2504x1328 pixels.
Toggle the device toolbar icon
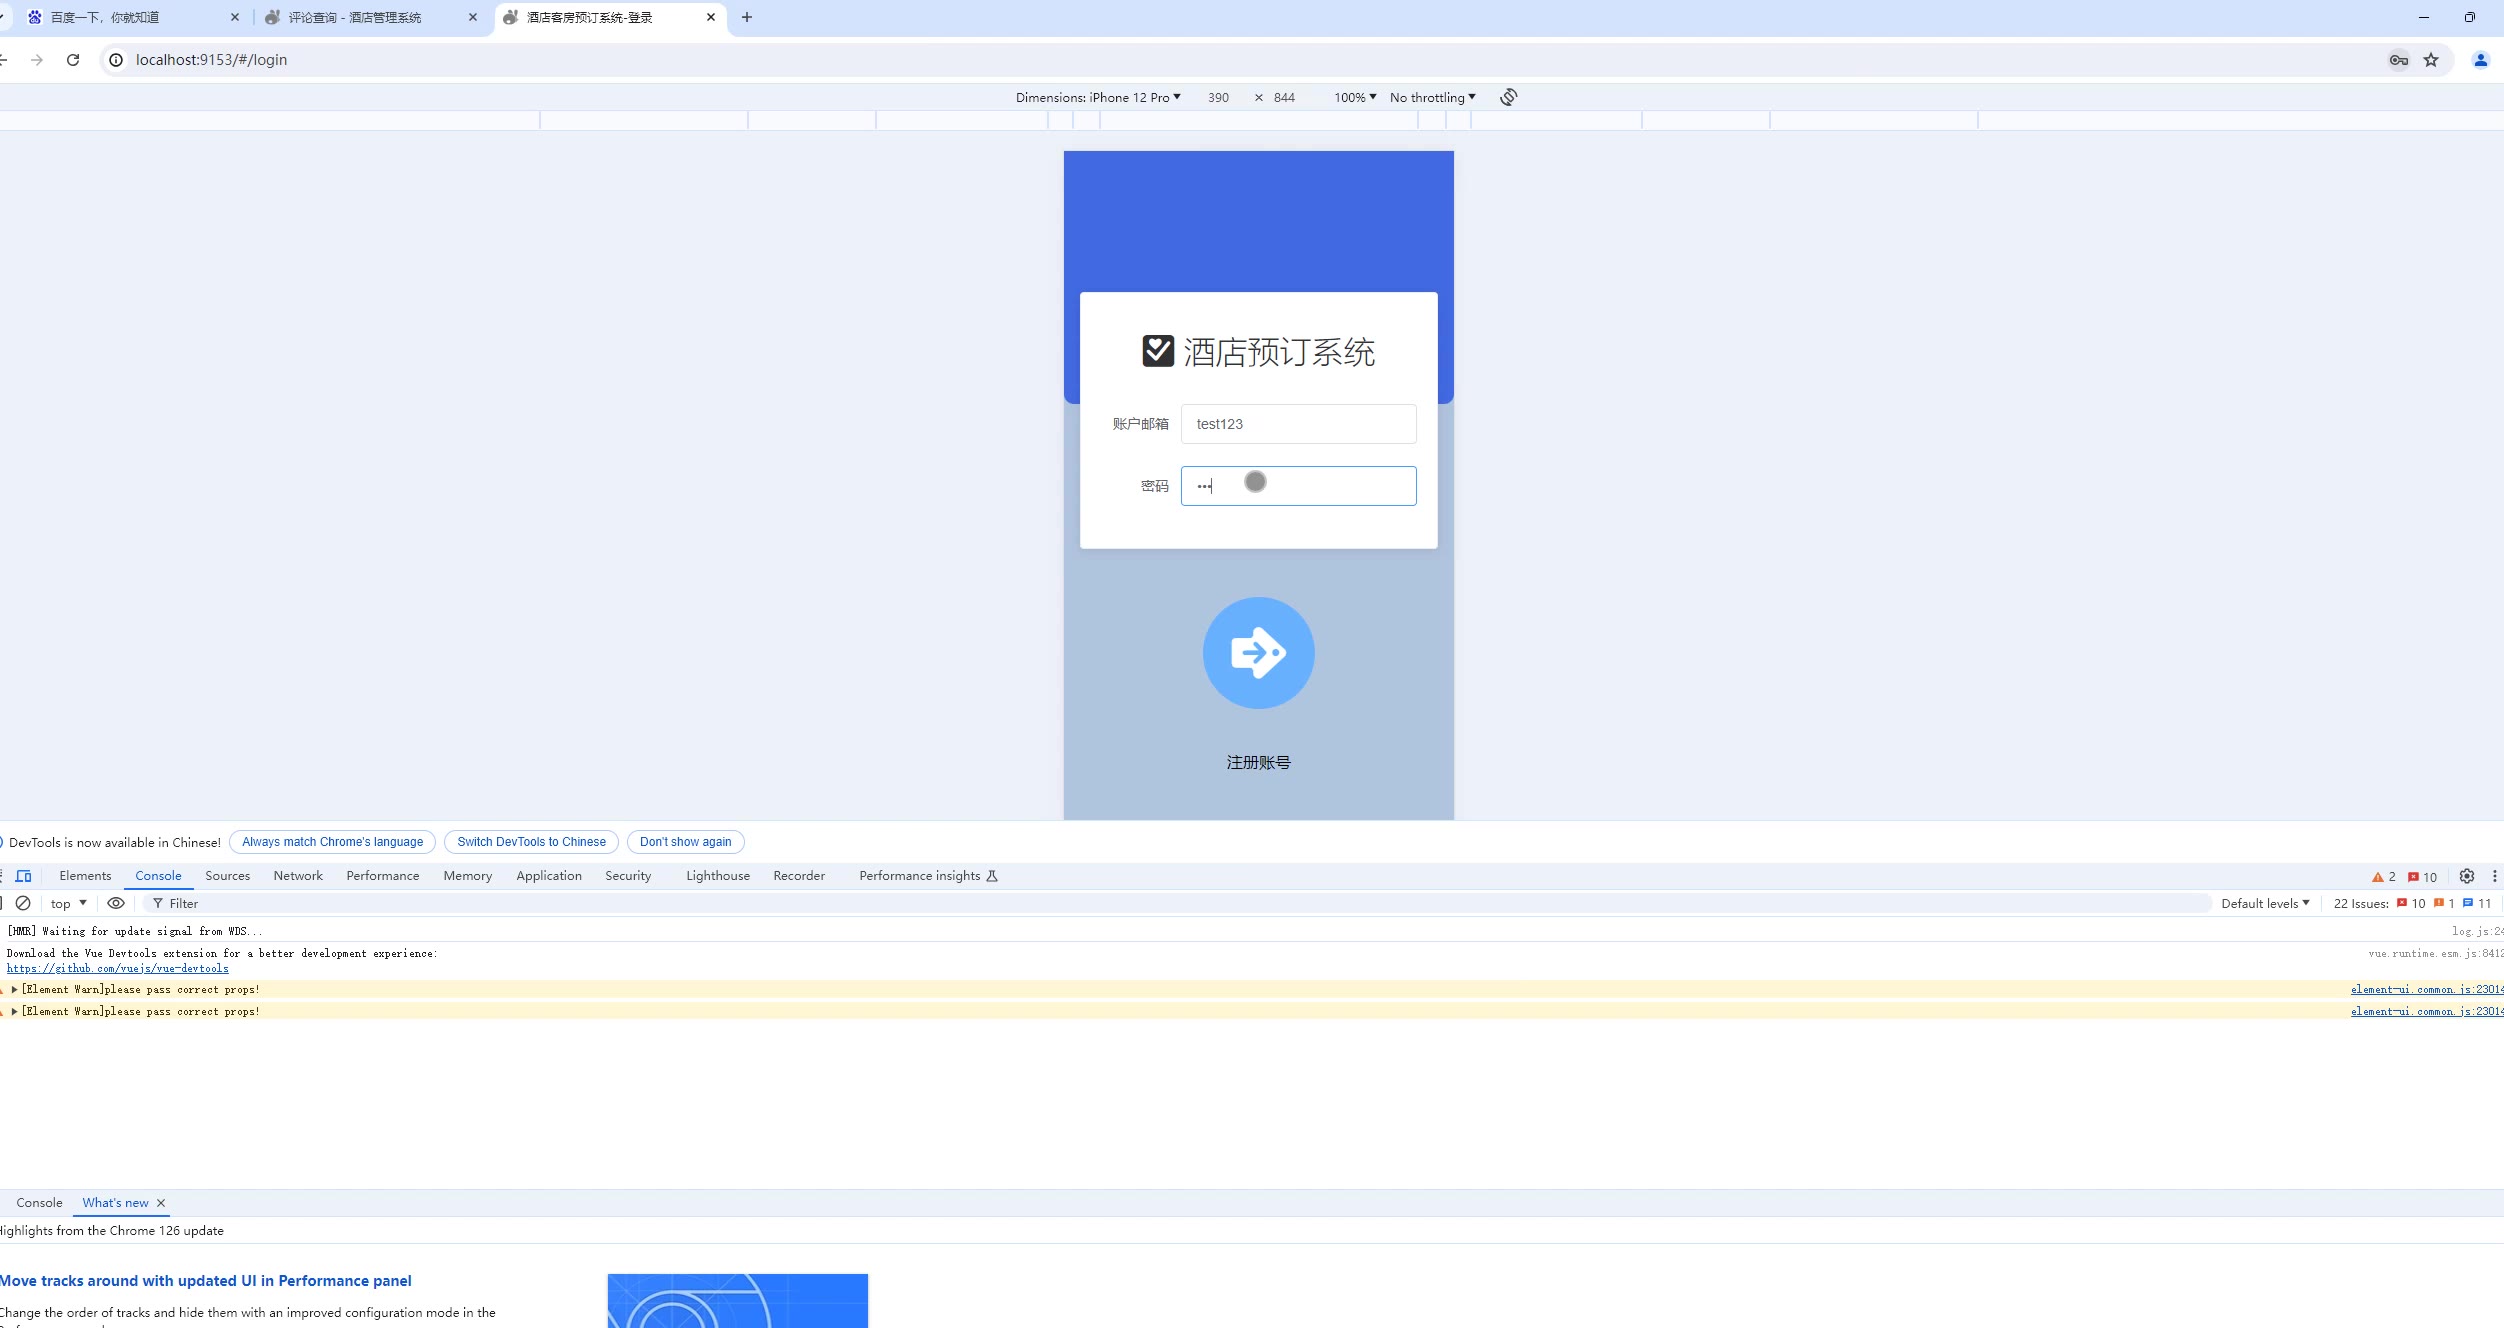click(24, 876)
